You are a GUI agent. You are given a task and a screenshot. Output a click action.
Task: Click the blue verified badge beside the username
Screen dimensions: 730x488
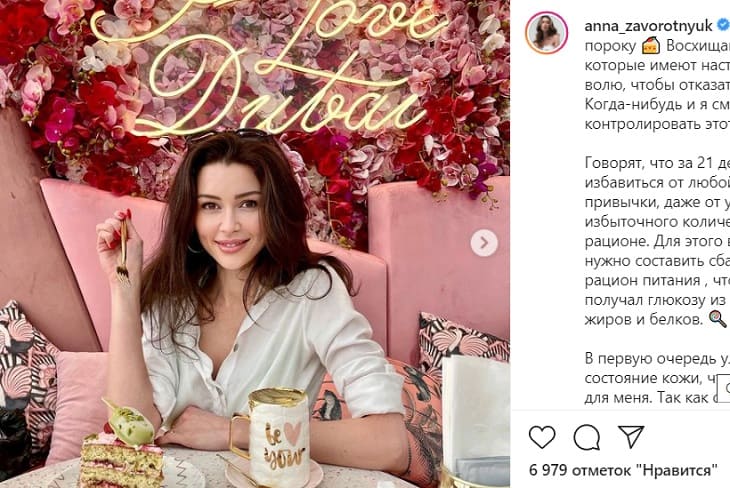(723, 25)
